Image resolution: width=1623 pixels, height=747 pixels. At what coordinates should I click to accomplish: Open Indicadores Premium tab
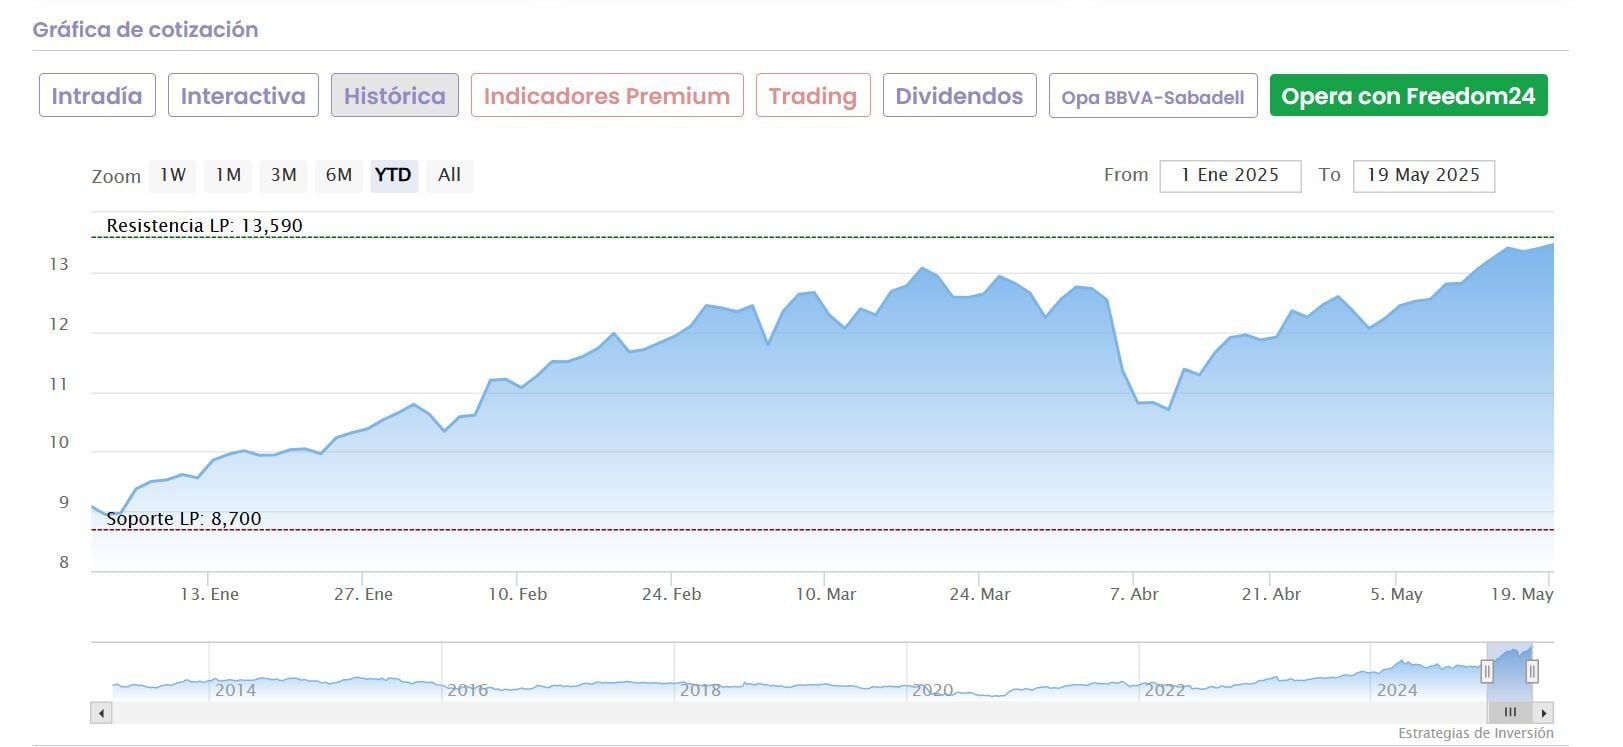click(x=607, y=96)
